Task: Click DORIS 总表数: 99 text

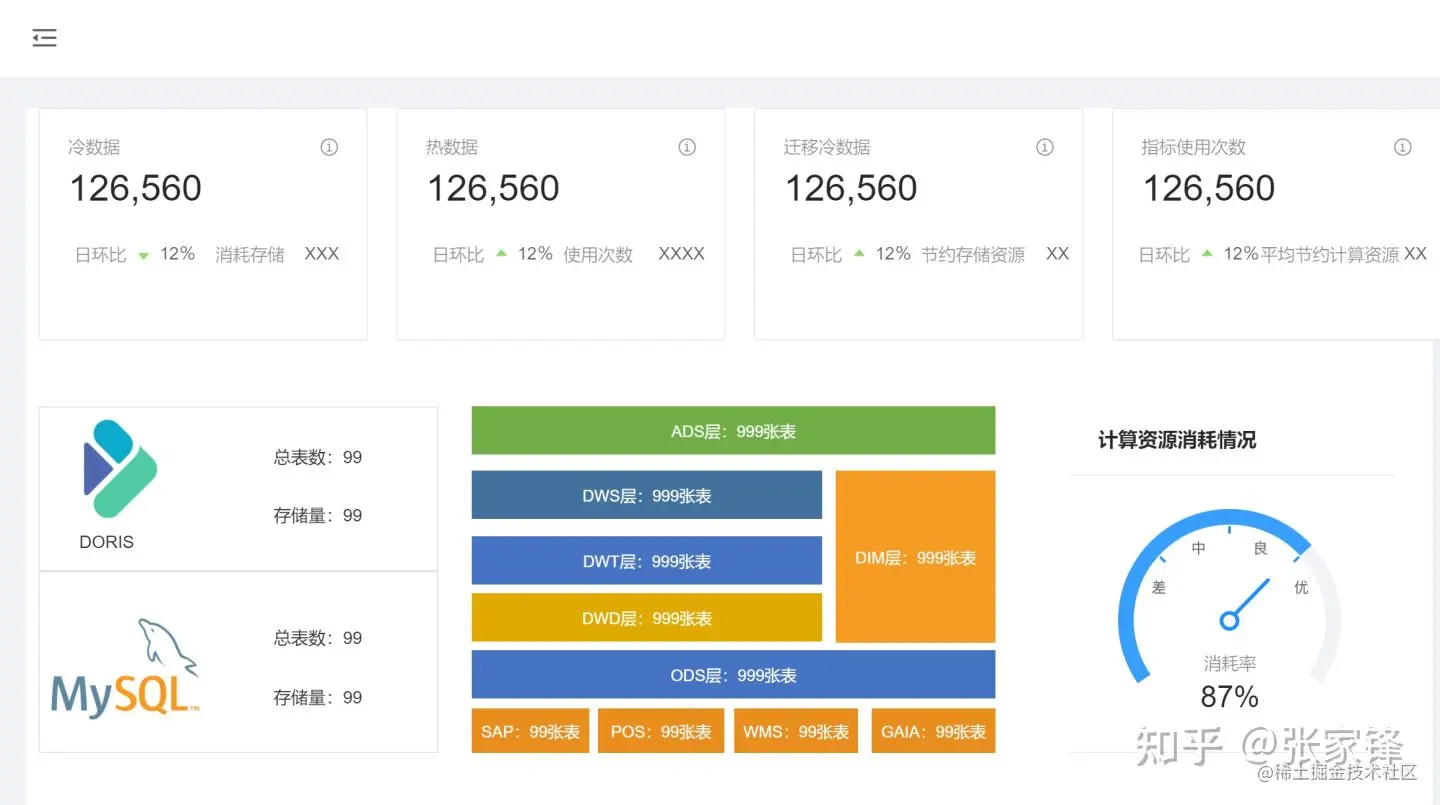Action: tap(318, 457)
